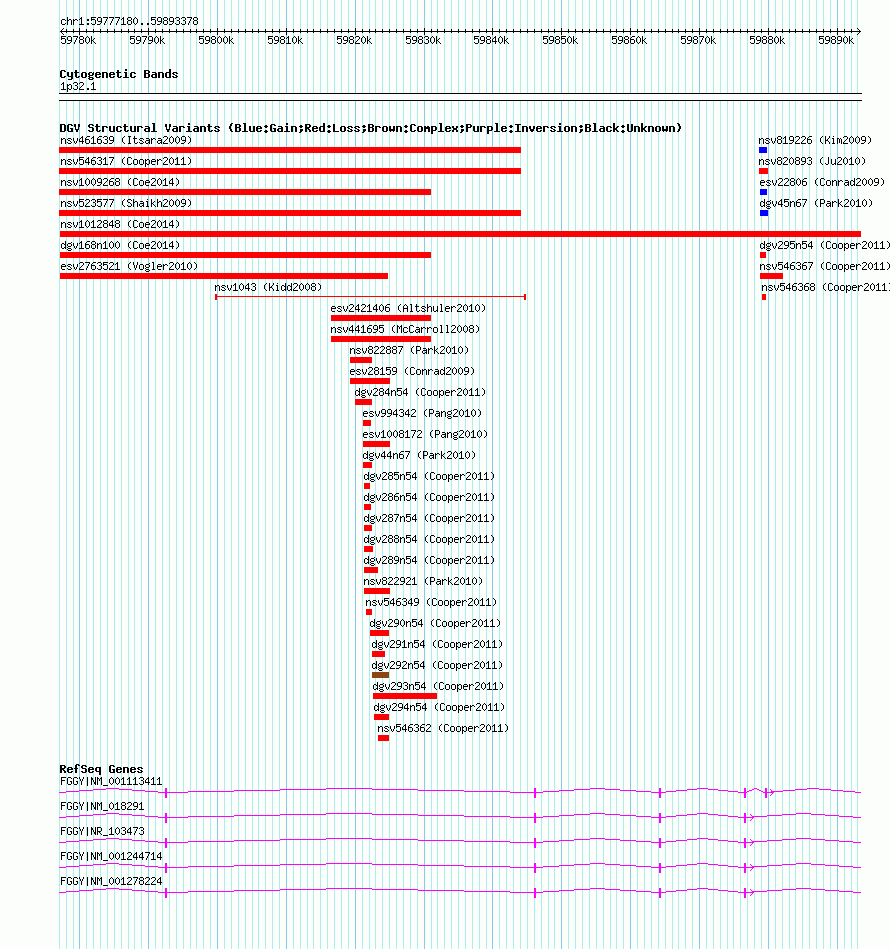
Task: Click the esv2421406 (Altshuler2010) label
Action: [x=408, y=308]
